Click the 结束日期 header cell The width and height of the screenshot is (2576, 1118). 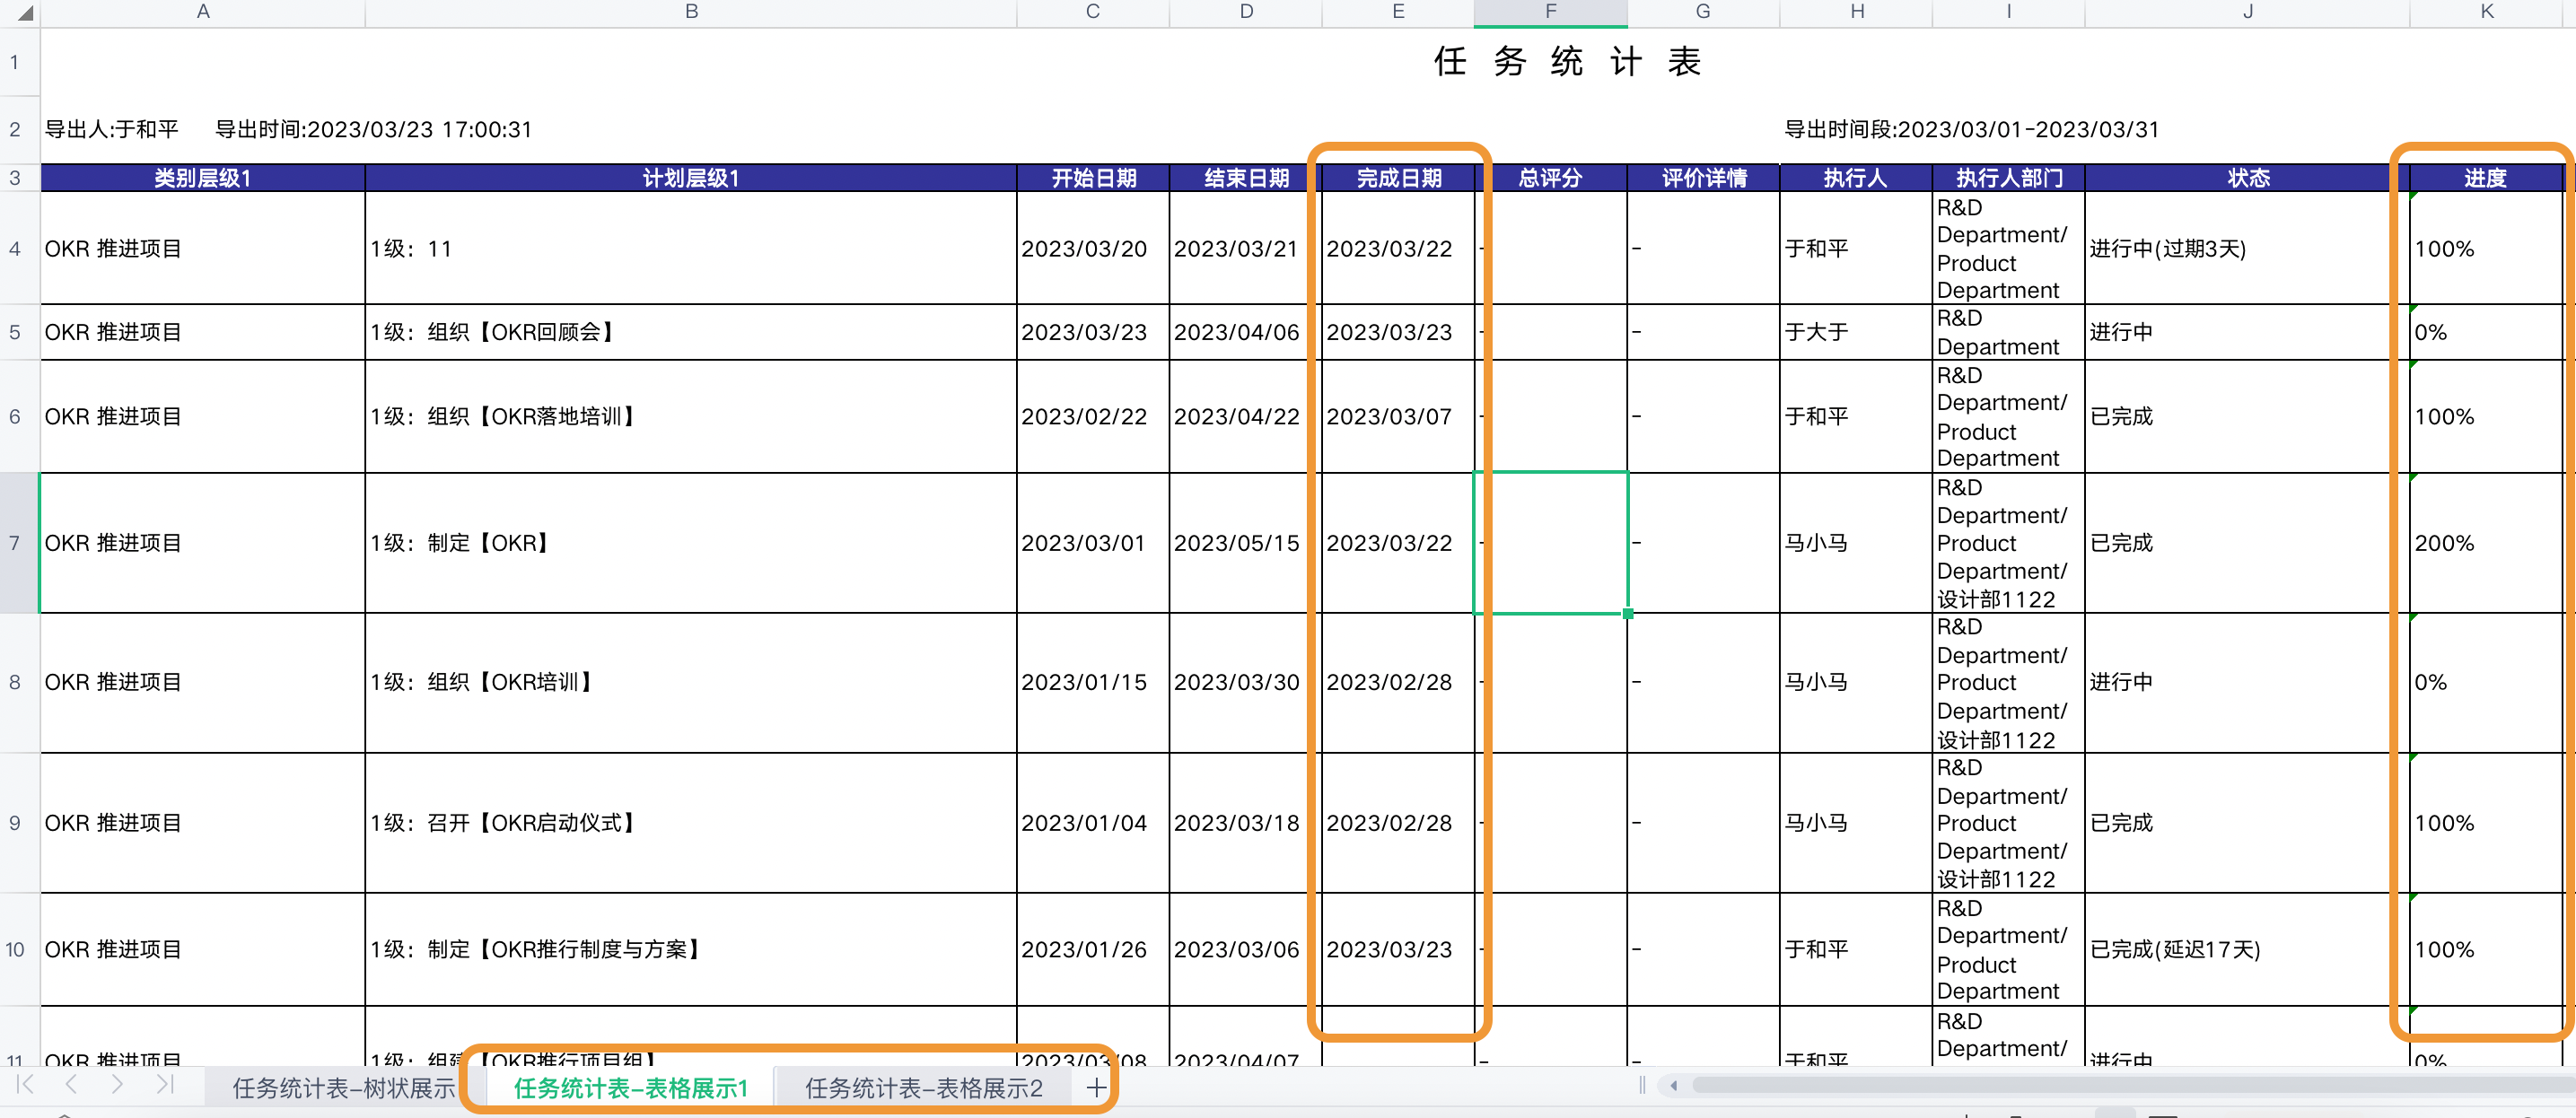[x=1246, y=178]
